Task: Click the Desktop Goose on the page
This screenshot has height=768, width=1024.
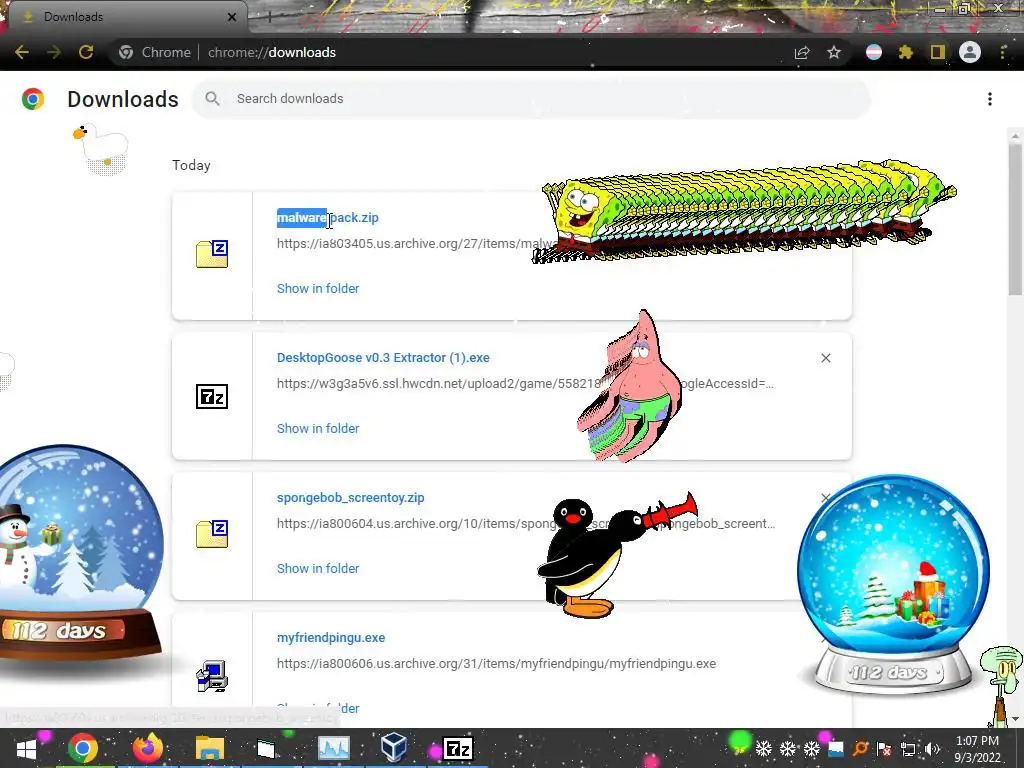Action: point(101,149)
